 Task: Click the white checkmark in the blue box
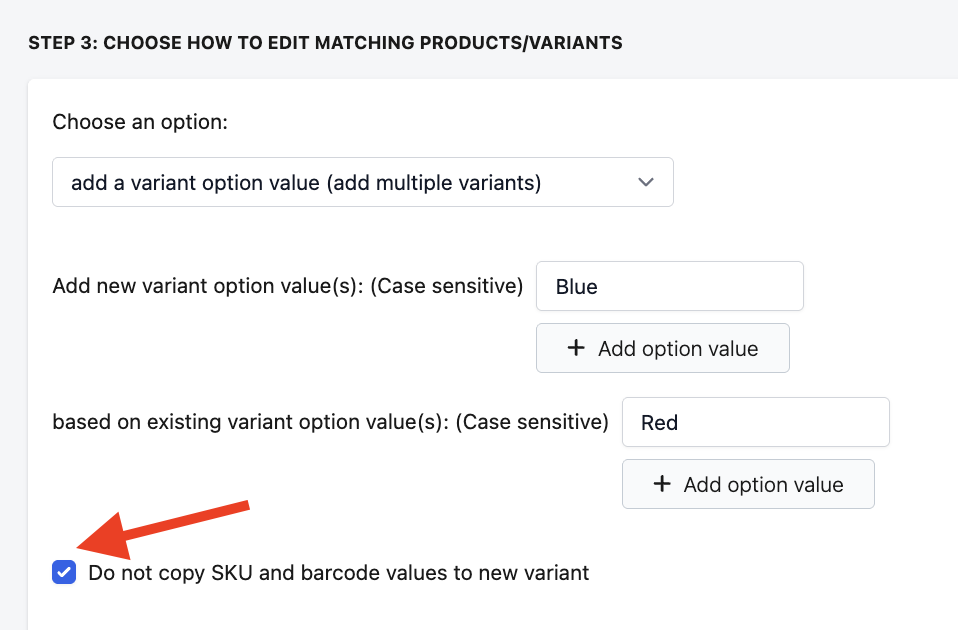(65, 573)
